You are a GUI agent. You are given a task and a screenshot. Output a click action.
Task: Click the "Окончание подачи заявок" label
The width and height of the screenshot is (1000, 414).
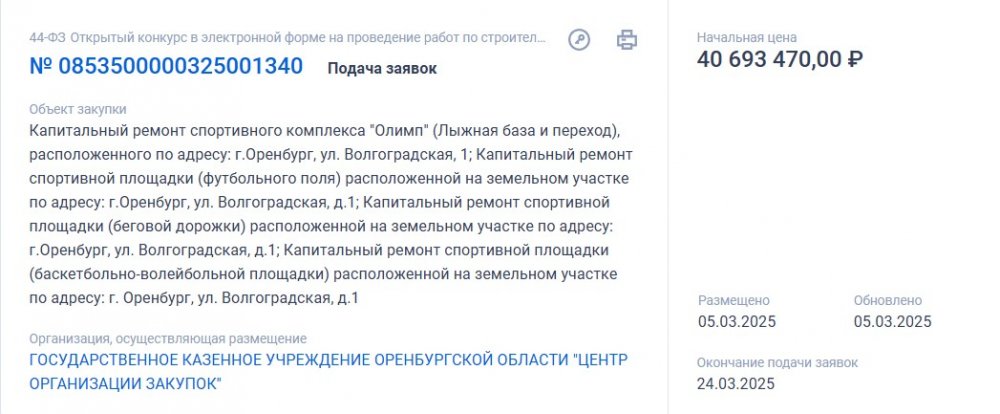[777, 363]
